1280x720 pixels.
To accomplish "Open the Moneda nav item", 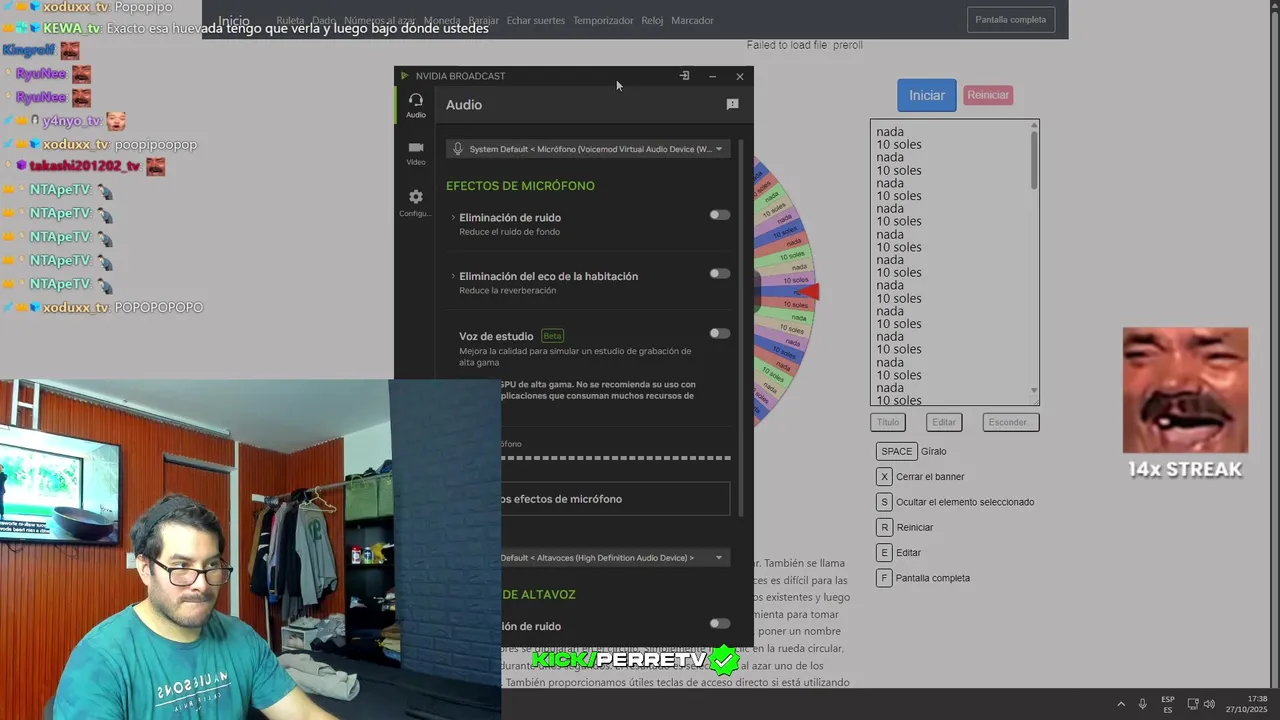I will pyautogui.click(x=442, y=20).
